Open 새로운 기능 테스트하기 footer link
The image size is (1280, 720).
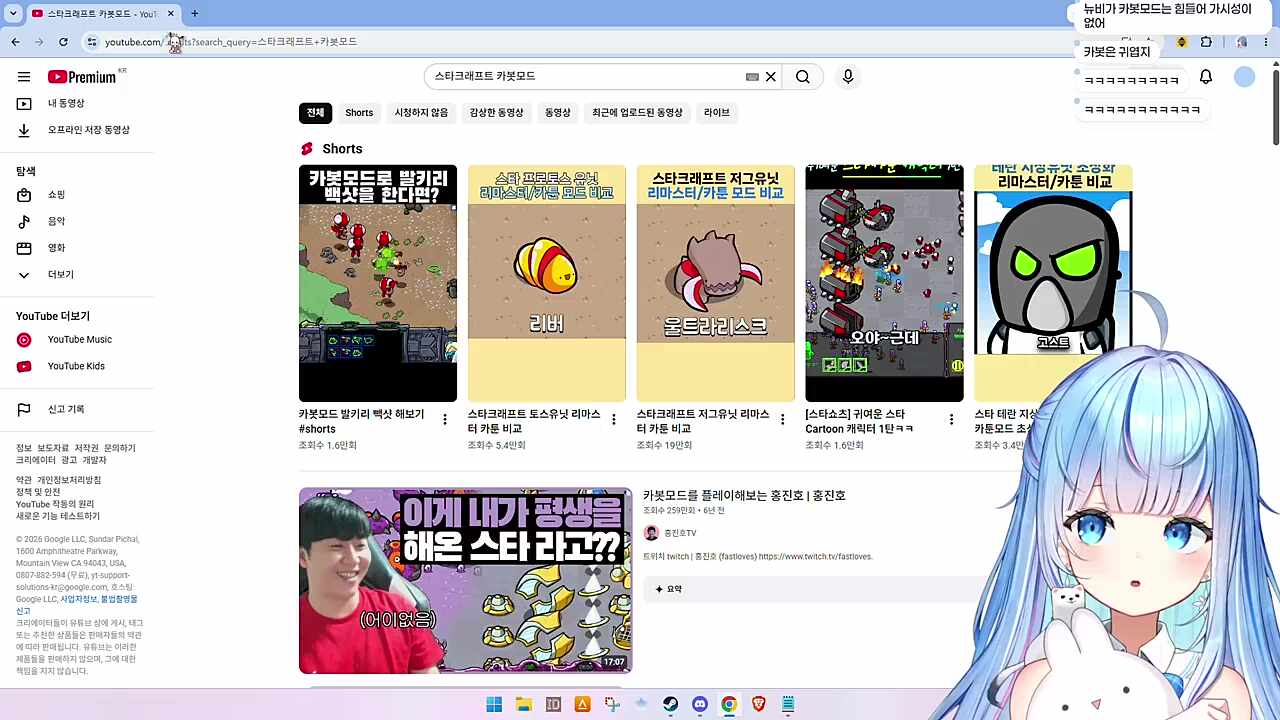point(58,517)
